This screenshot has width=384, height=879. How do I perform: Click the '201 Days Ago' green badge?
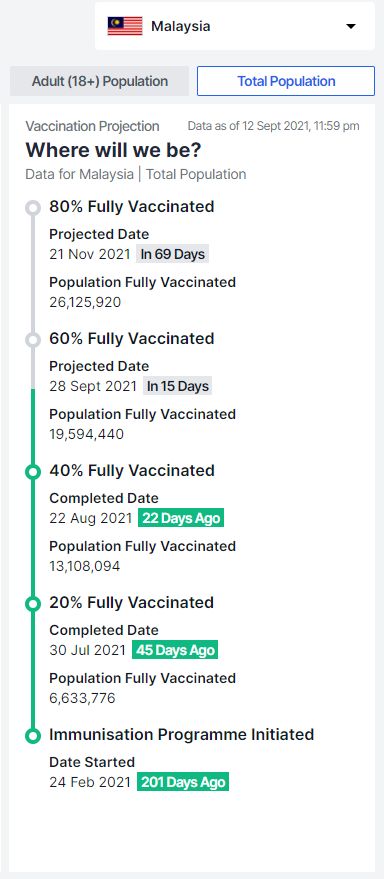click(183, 782)
